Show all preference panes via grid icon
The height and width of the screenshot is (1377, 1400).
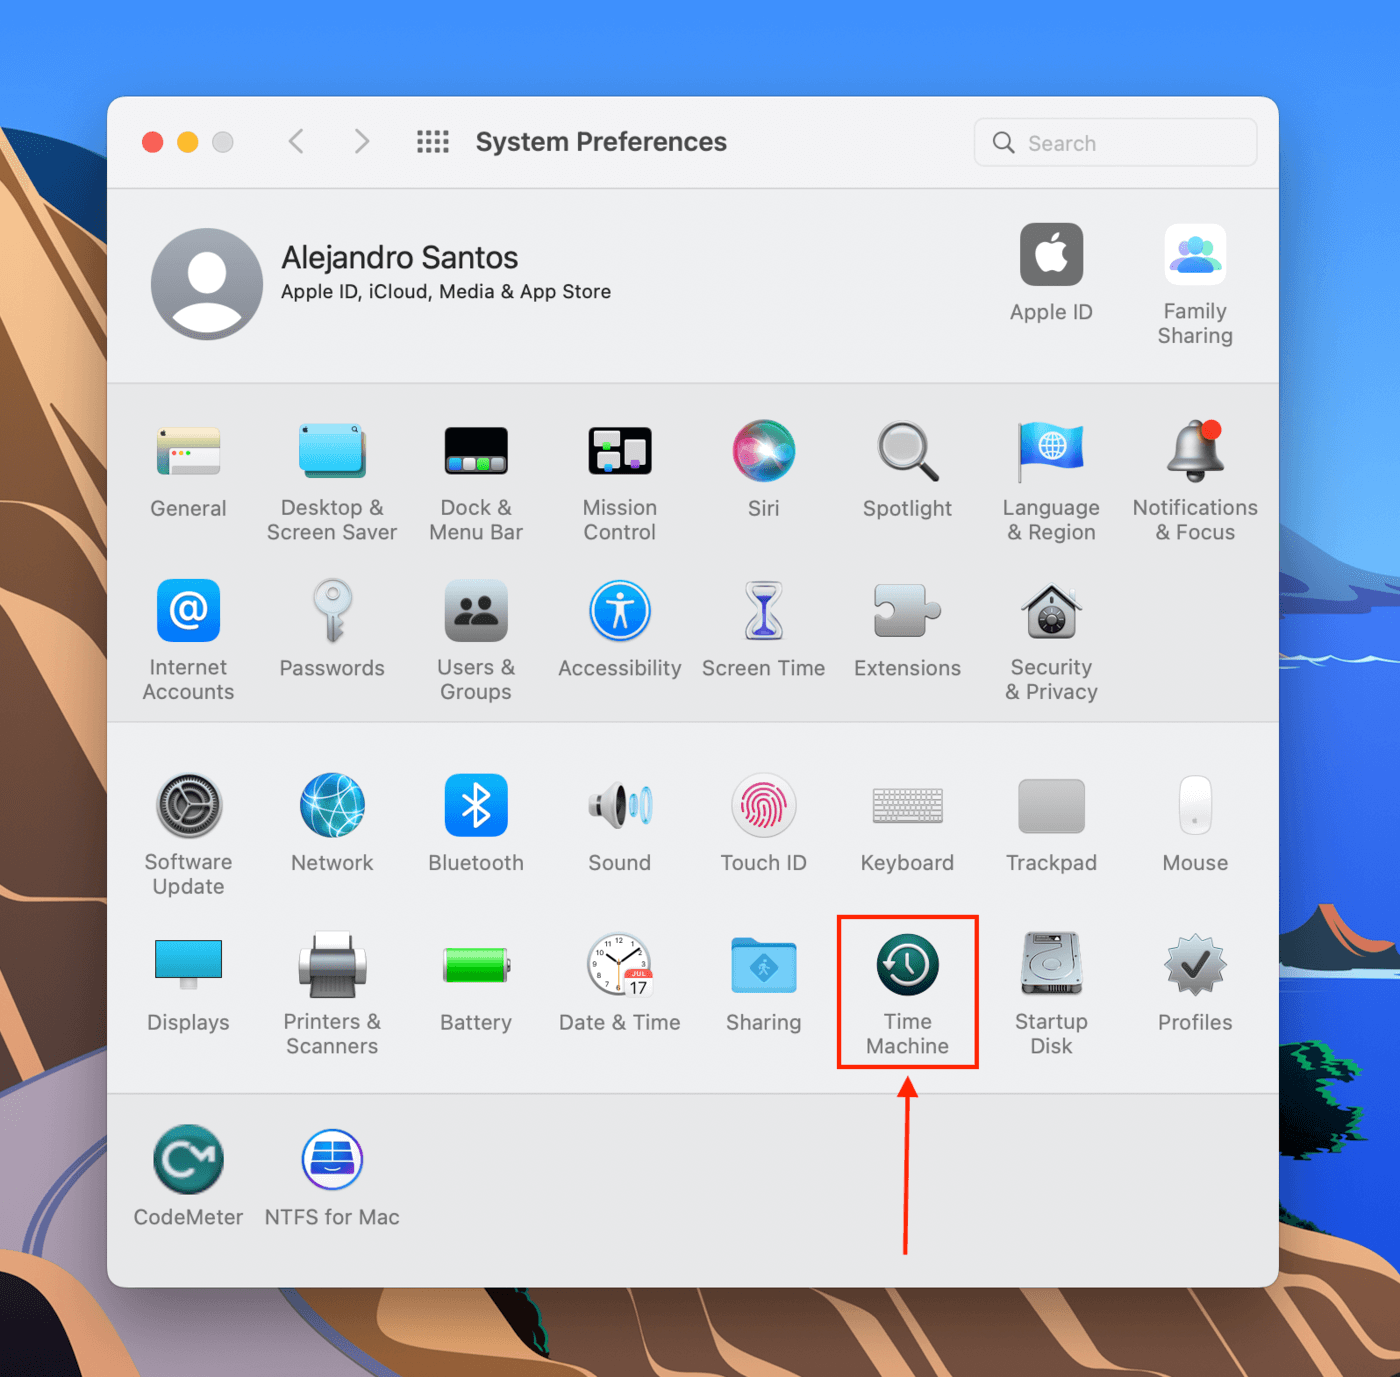(433, 141)
